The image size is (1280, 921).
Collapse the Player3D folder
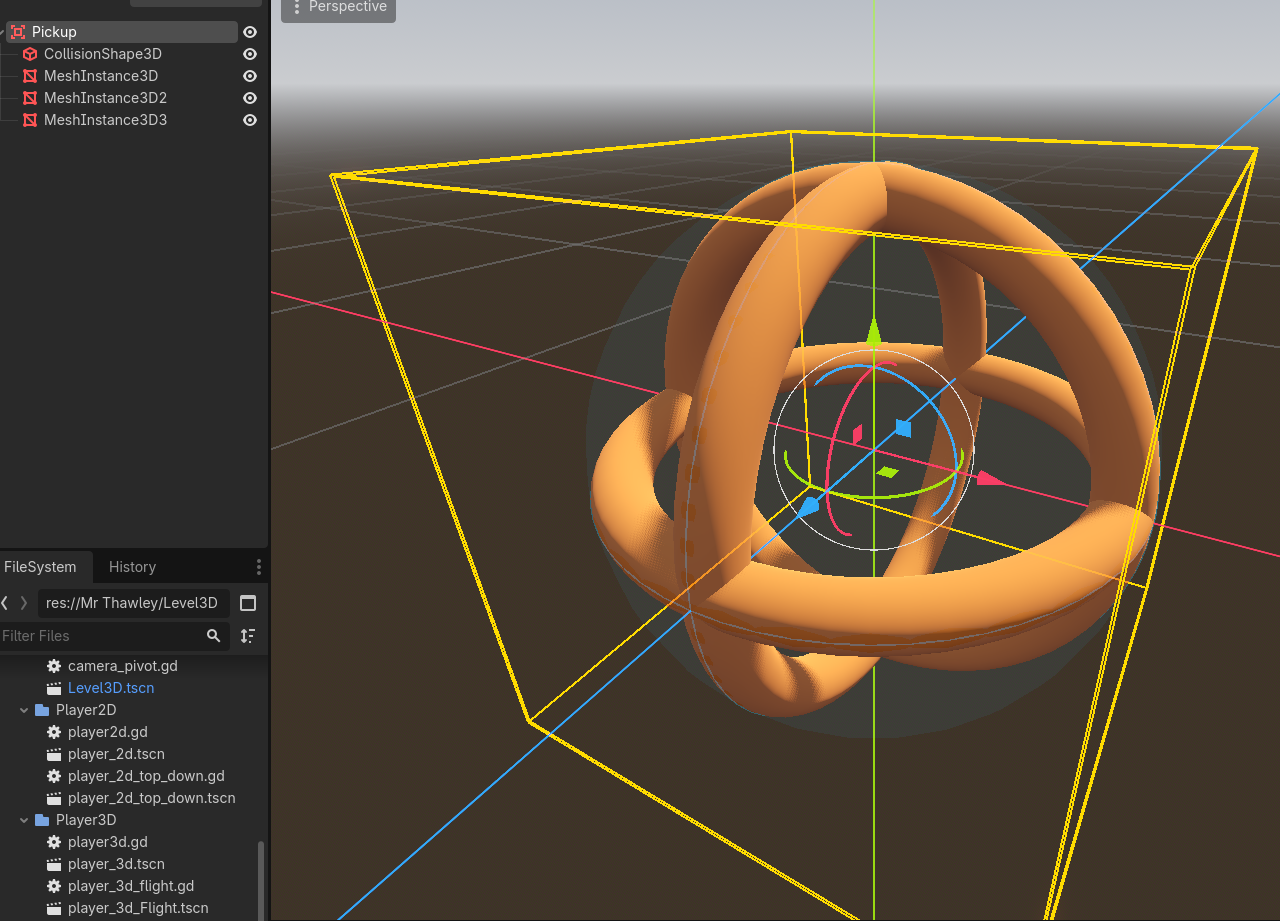point(24,820)
